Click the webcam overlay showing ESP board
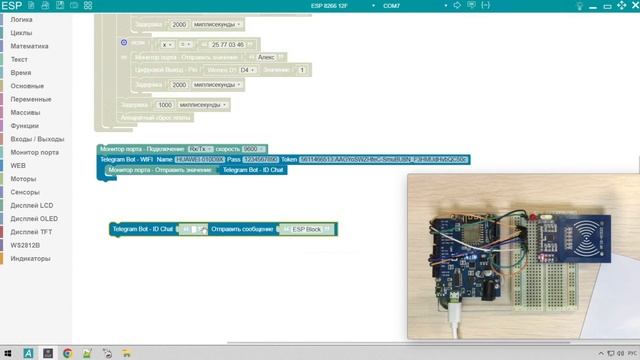The height and width of the screenshot is (360, 640). 523,256
